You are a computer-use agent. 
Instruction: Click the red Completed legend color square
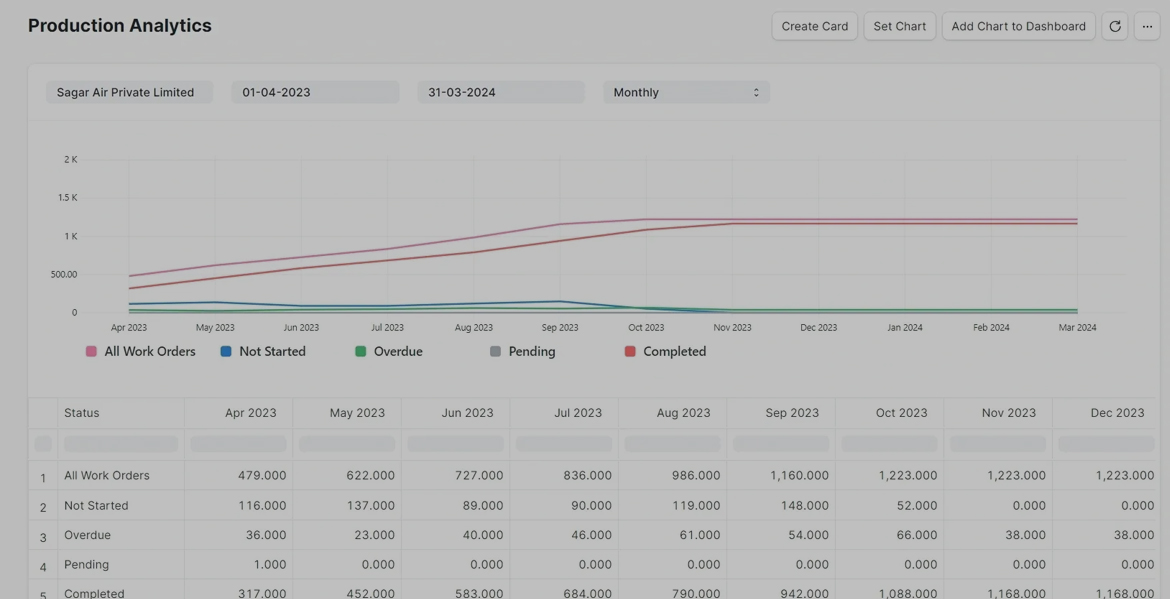630,351
